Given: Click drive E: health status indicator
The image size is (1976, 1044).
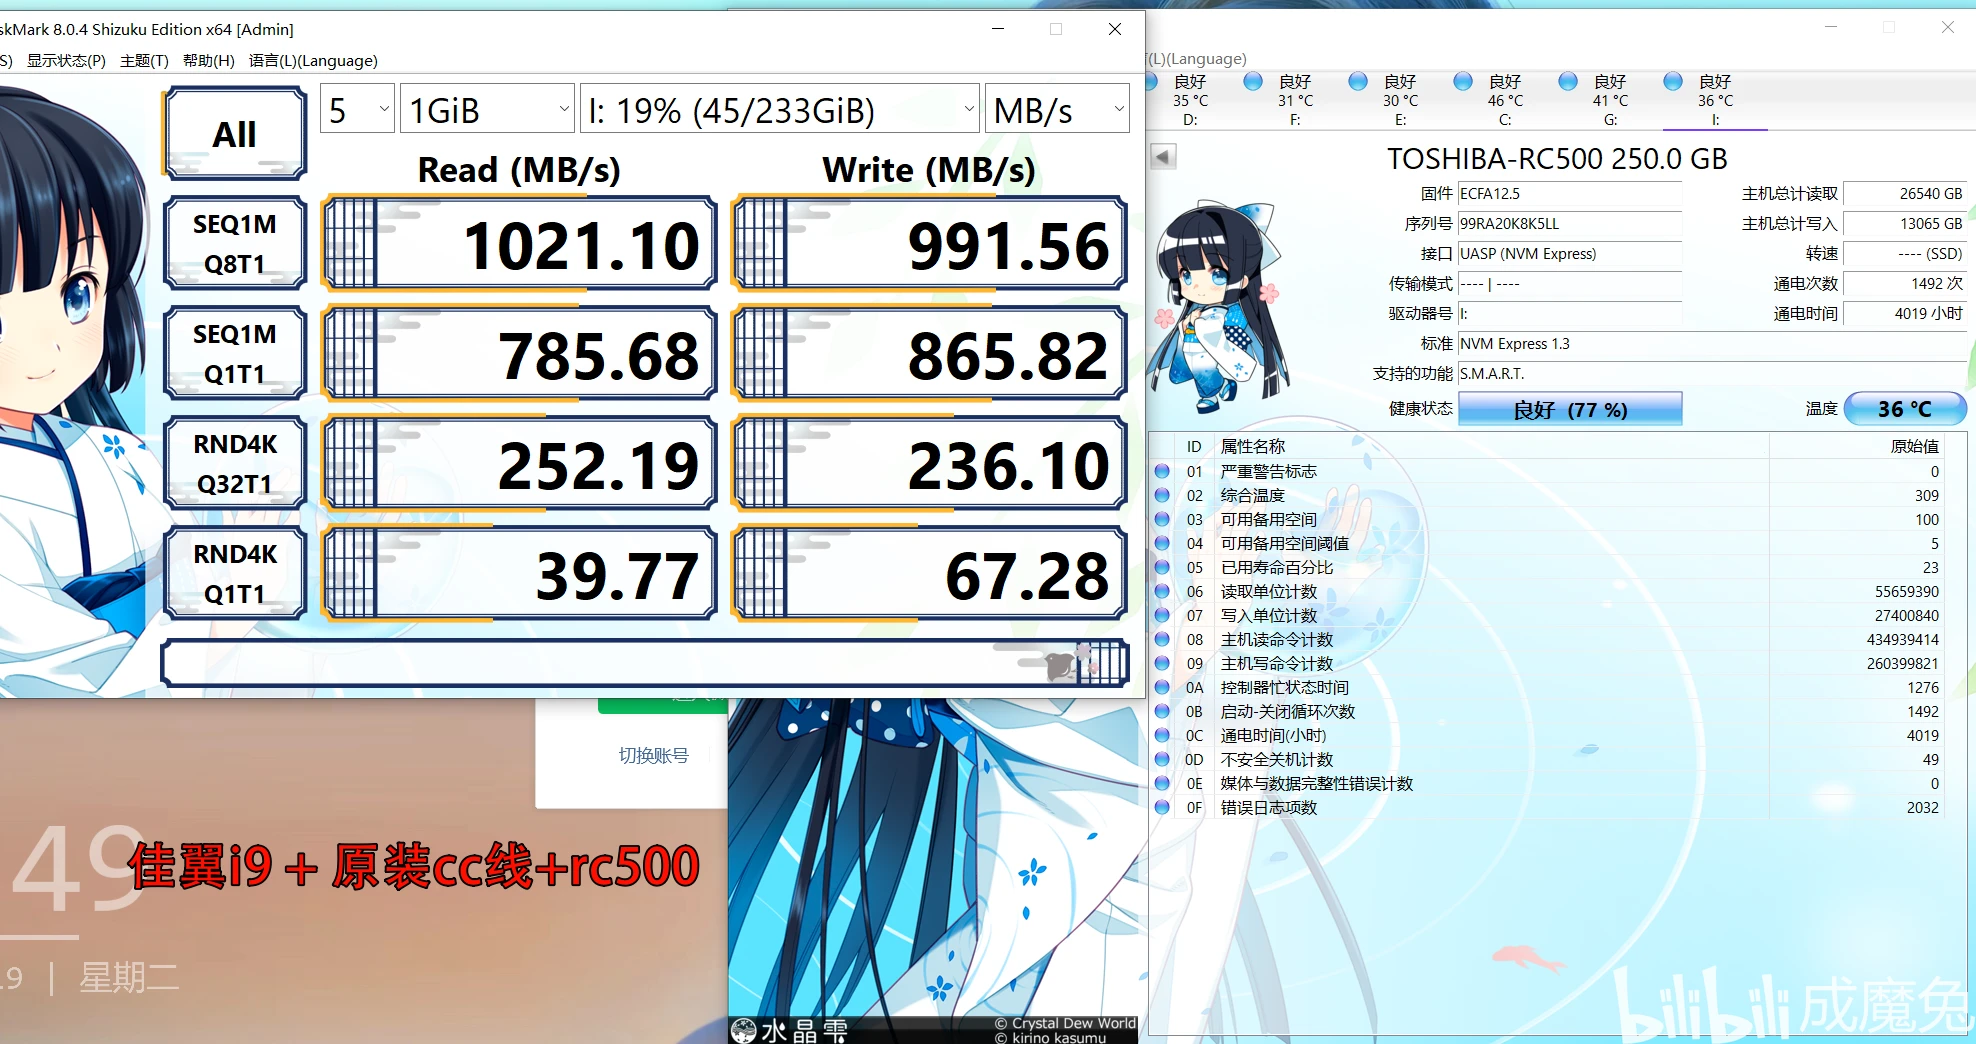Looking at the screenshot, I should (x=1358, y=82).
